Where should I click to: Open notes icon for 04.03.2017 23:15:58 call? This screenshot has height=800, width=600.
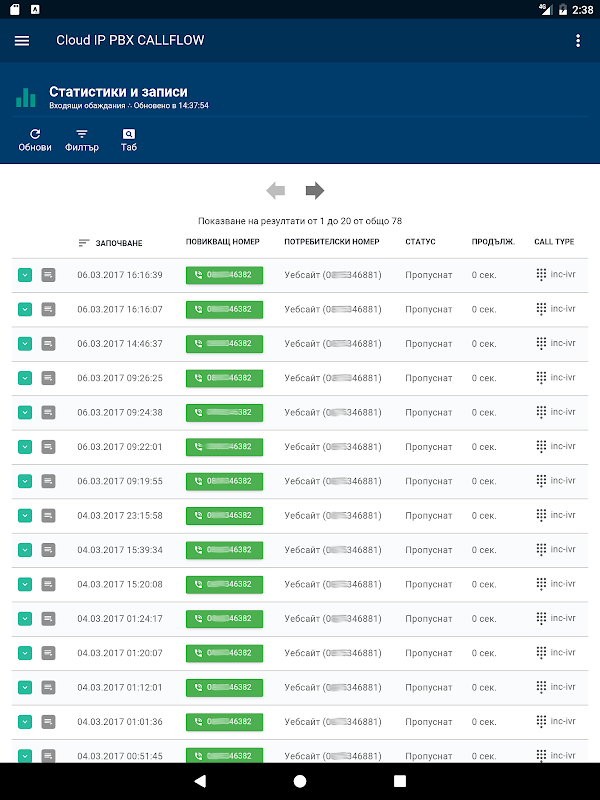point(48,515)
